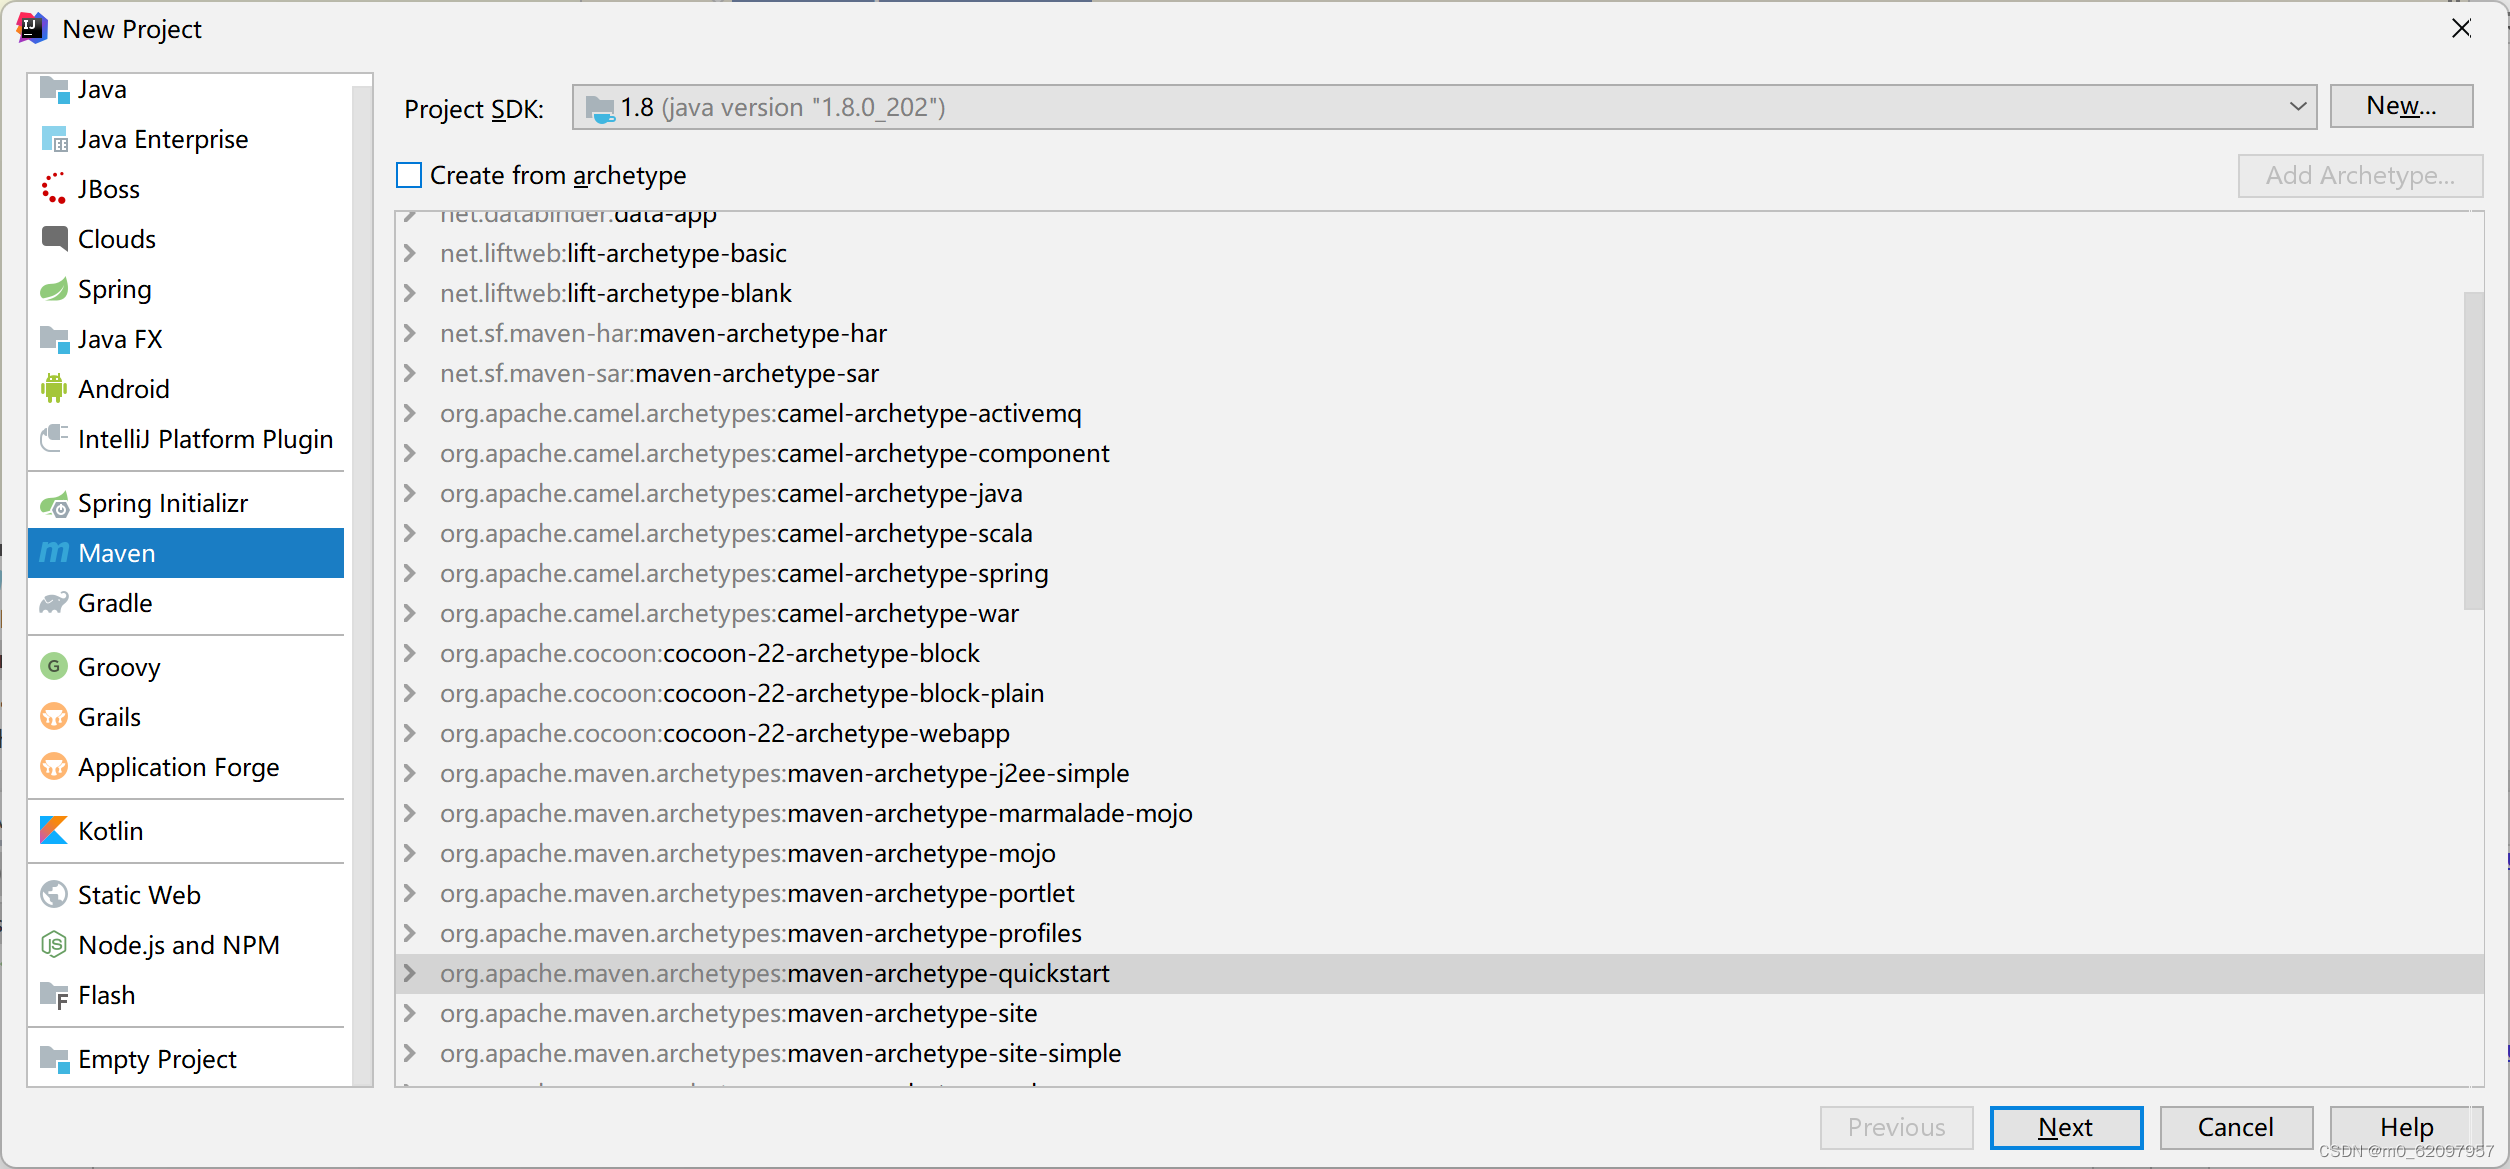
Task: Click the Clouds speech bubble icon
Action: (x=54, y=239)
